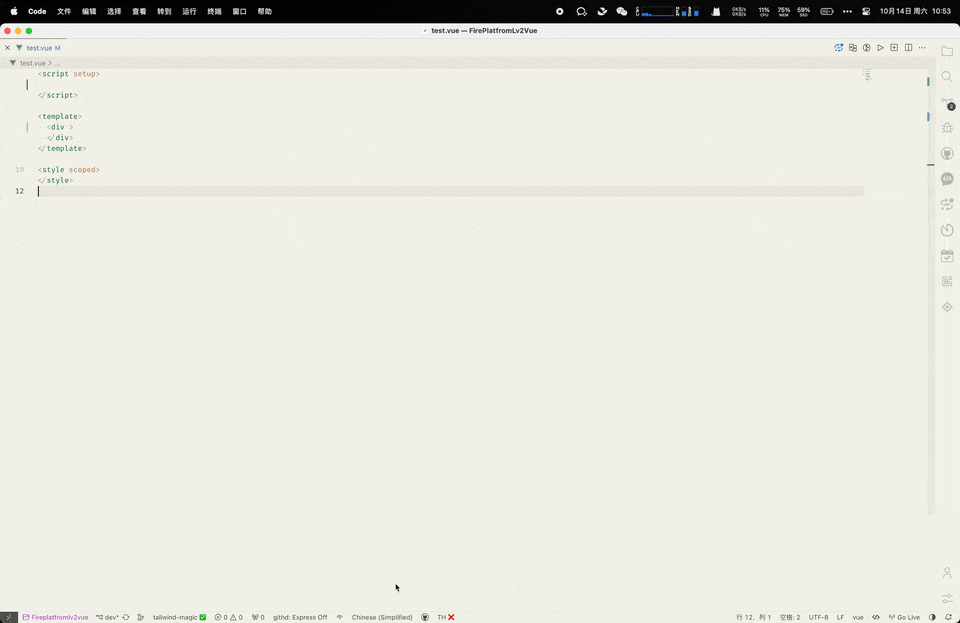Click the half-circle contrast icon in status bar
The image size is (960, 623).
pyautogui.click(x=932, y=617)
